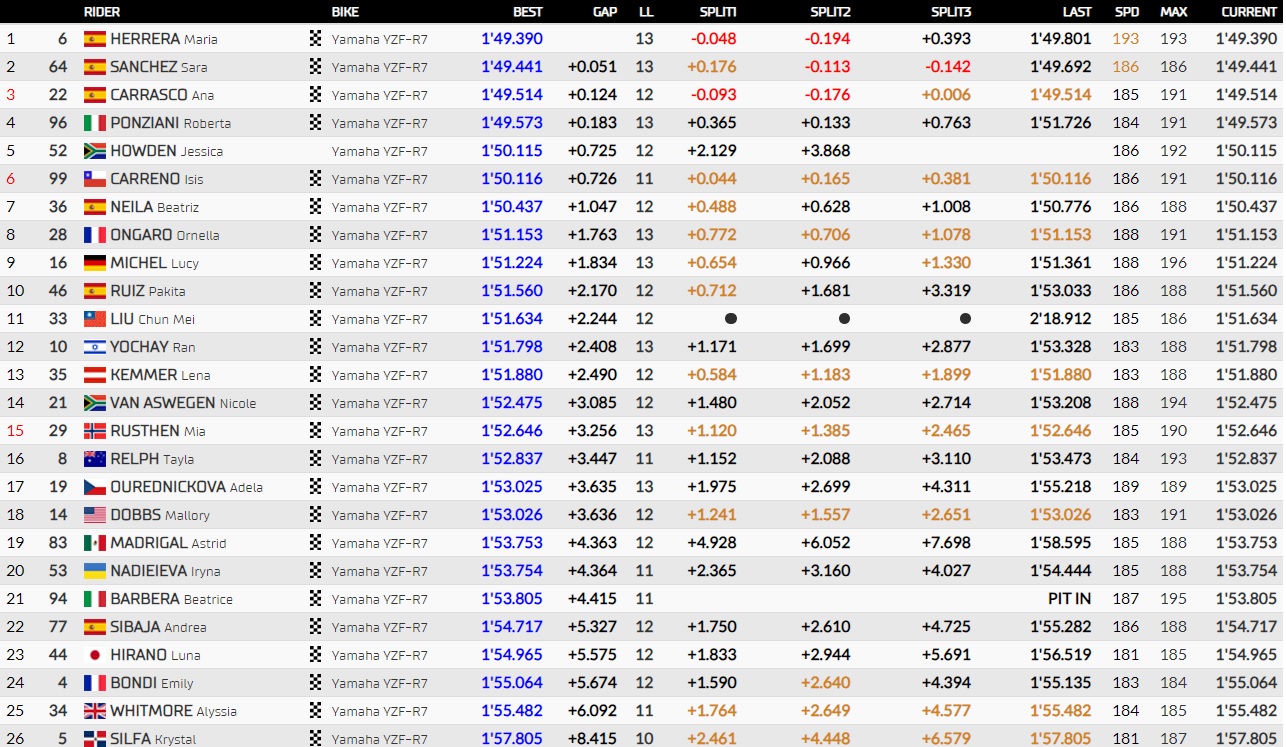Click the GAP column header
Viewport: 1286px width, 747px height.
[604, 12]
